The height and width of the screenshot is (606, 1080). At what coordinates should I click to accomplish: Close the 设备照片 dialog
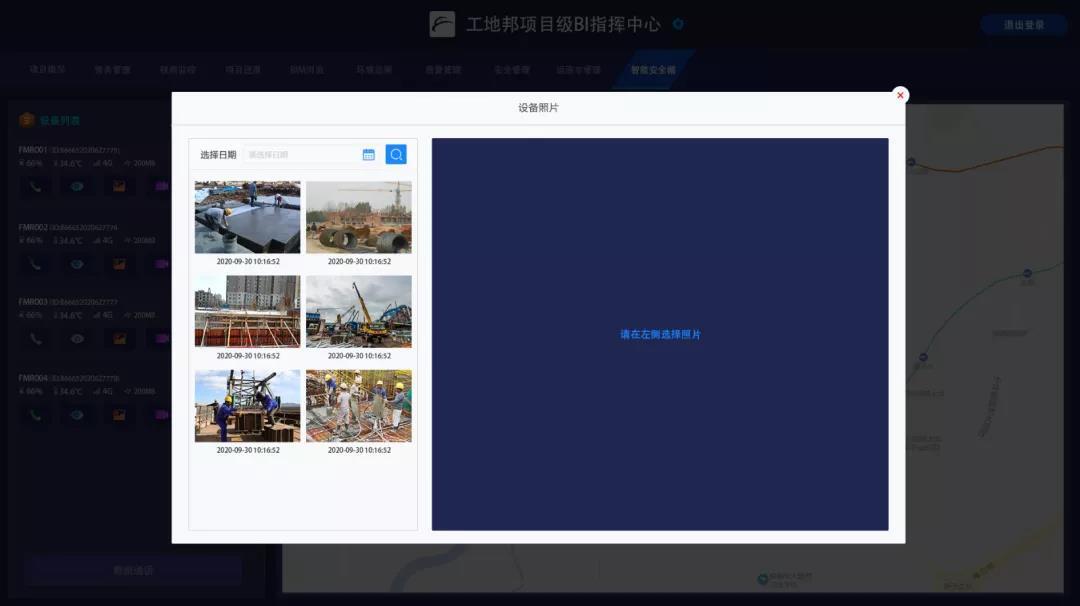click(x=900, y=95)
